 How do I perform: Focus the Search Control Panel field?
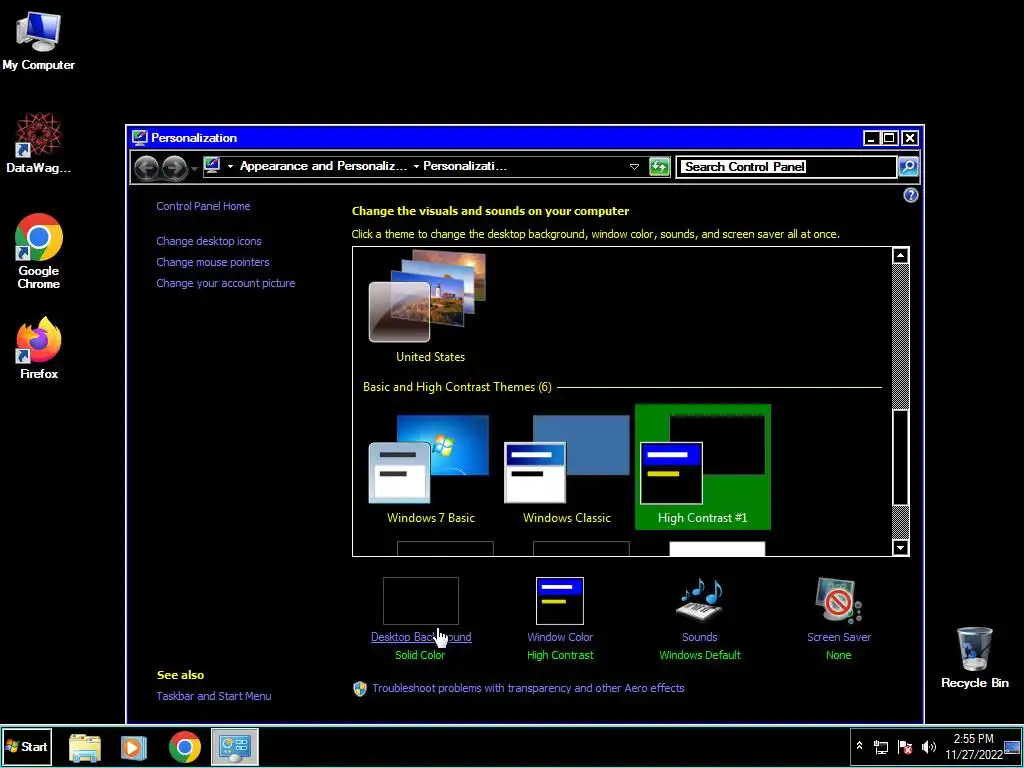pyautogui.click(x=786, y=167)
